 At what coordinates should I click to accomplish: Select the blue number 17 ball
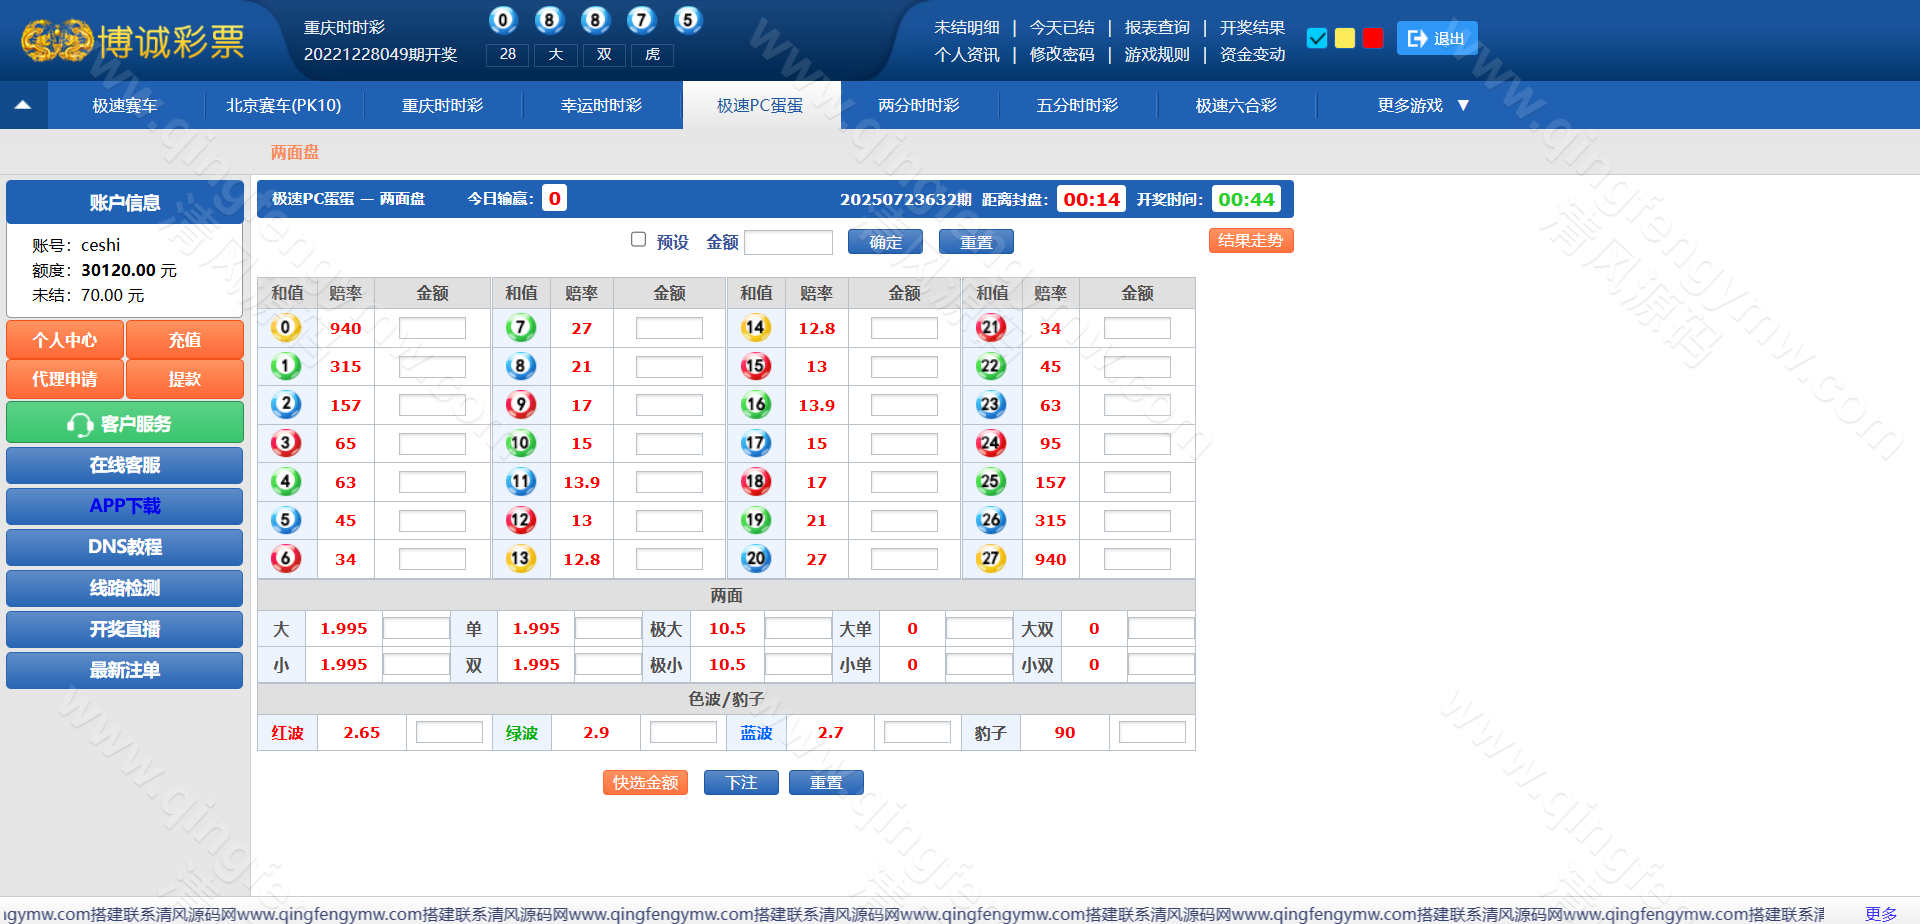coord(755,443)
